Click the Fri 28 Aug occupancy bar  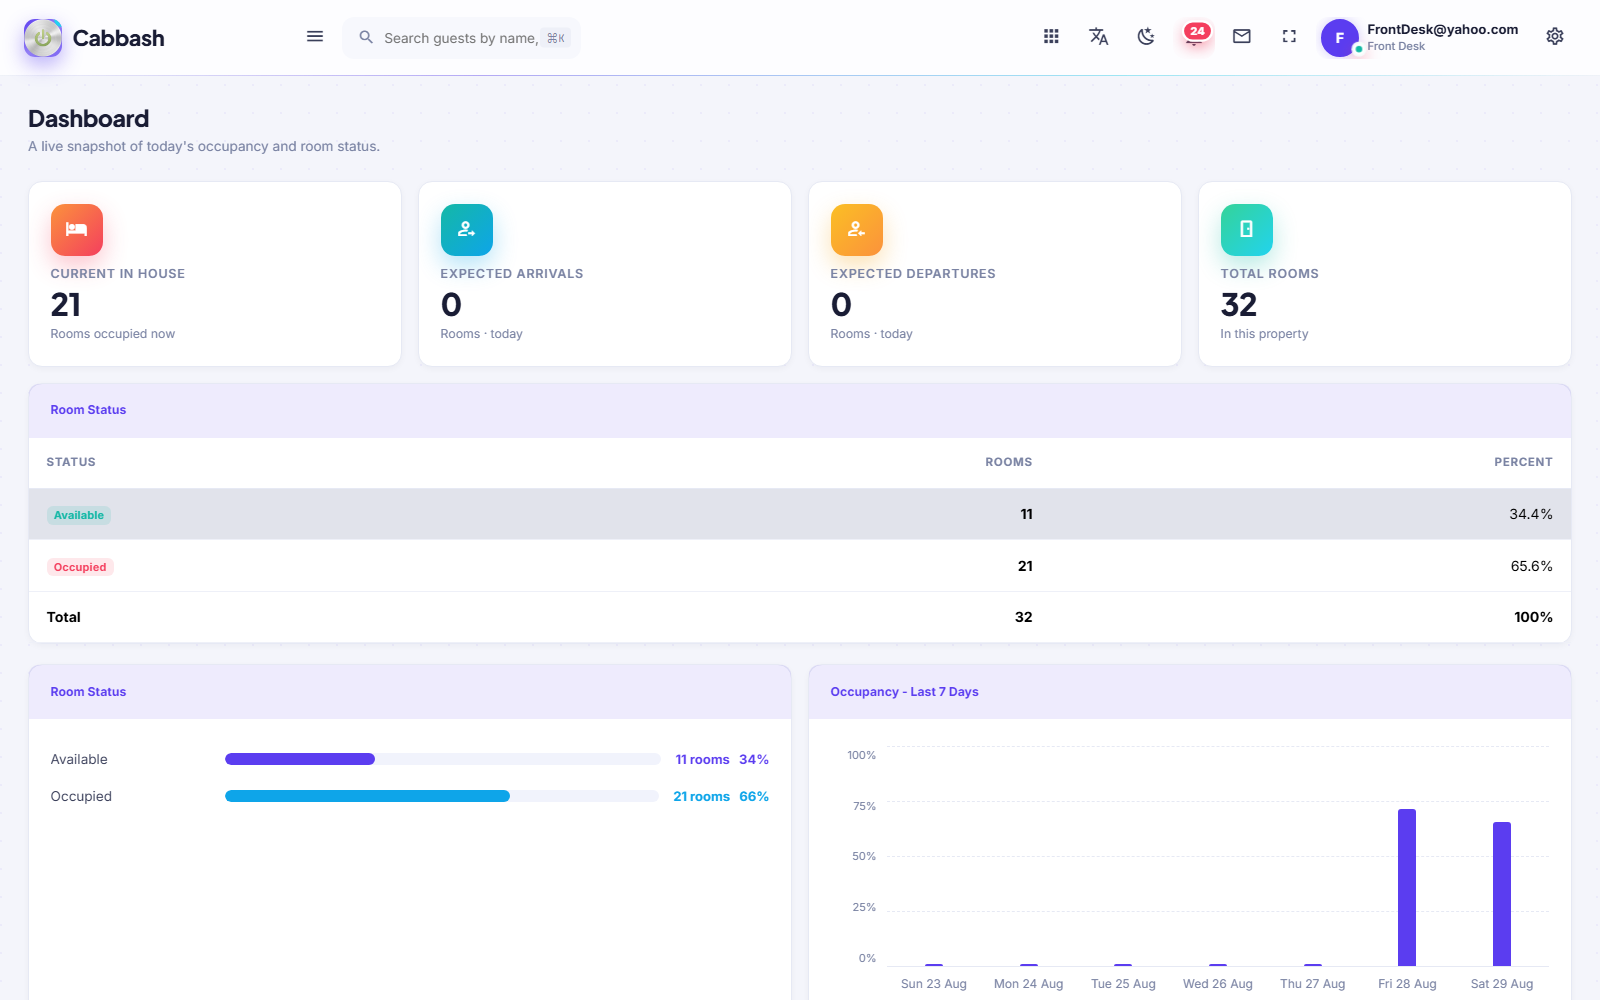(1407, 887)
